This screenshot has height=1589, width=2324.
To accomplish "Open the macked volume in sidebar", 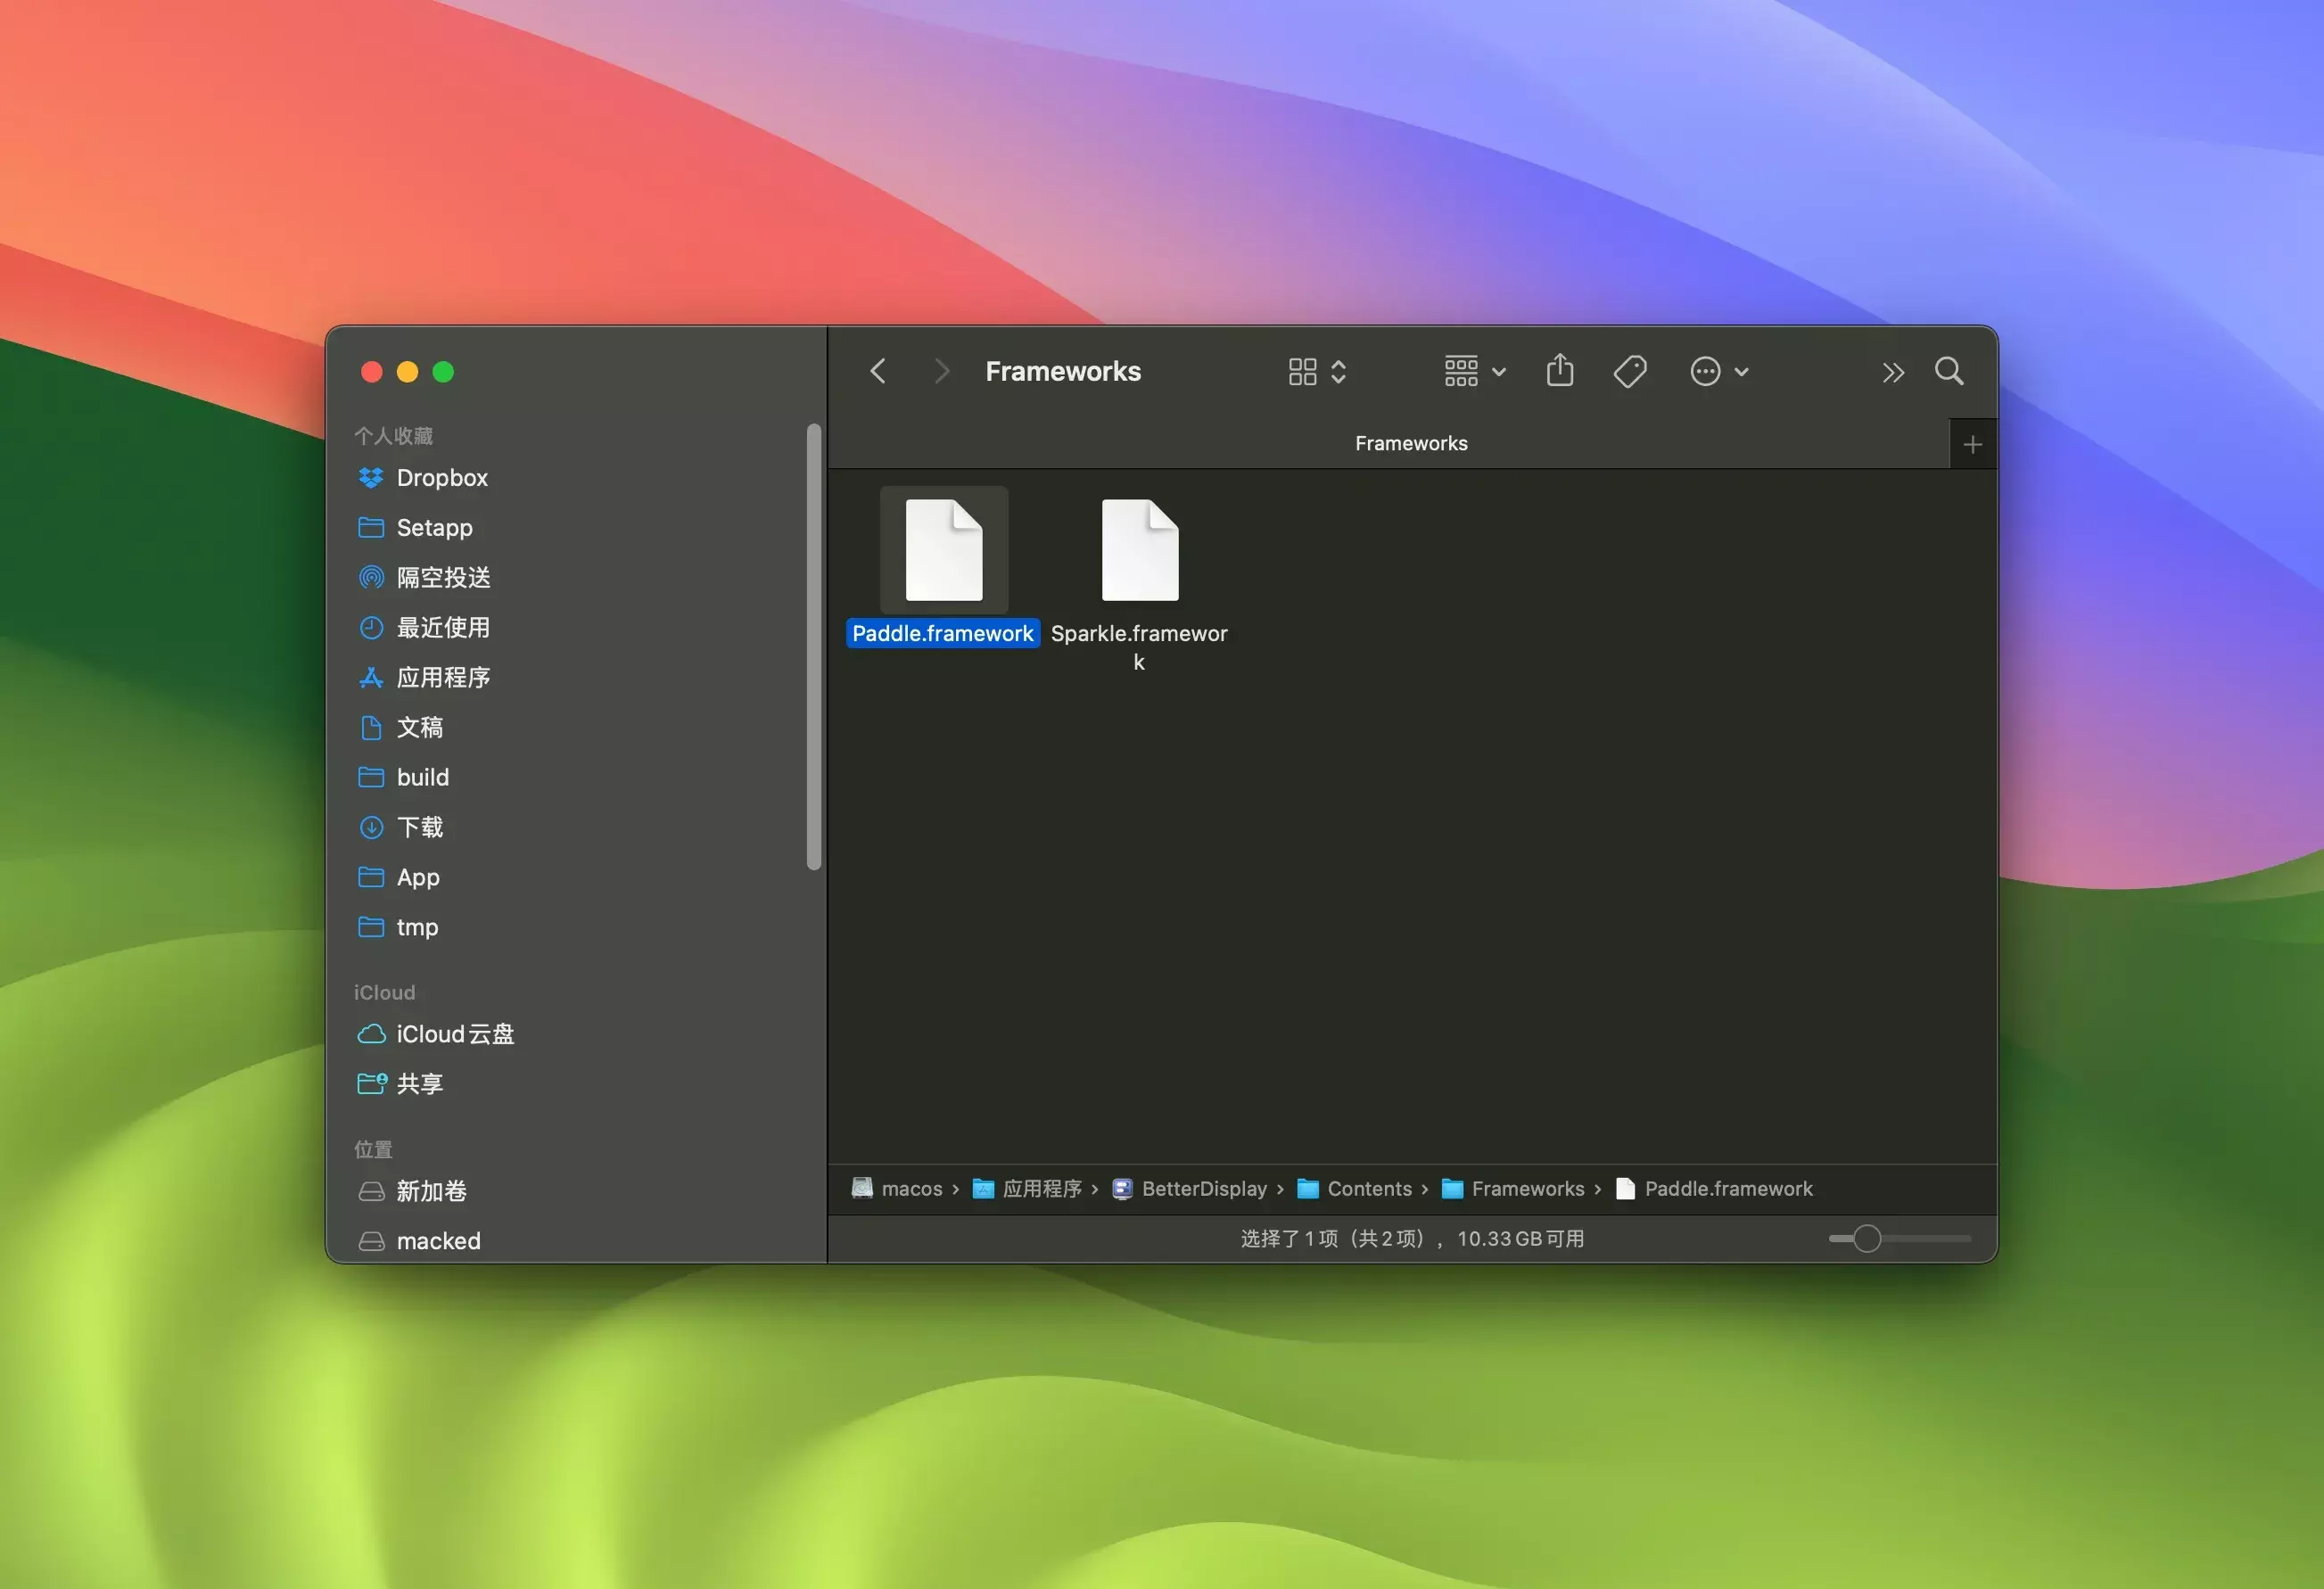I will [438, 1241].
